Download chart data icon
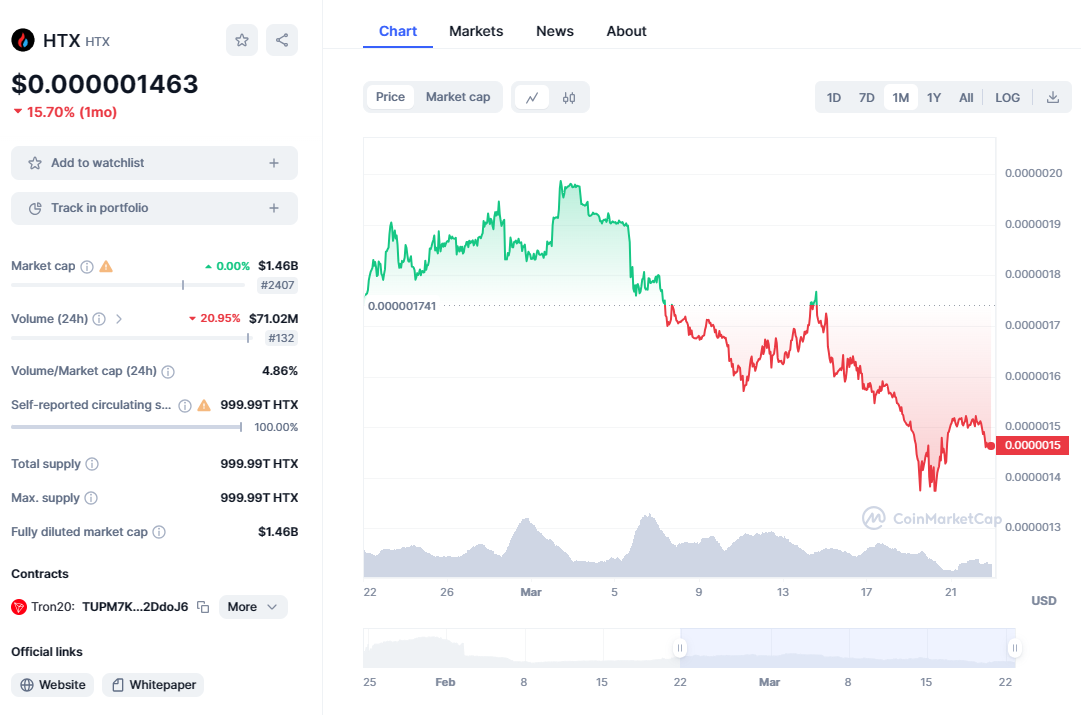The width and height of the screenshot is (1081, 715). coord(1053,97)
